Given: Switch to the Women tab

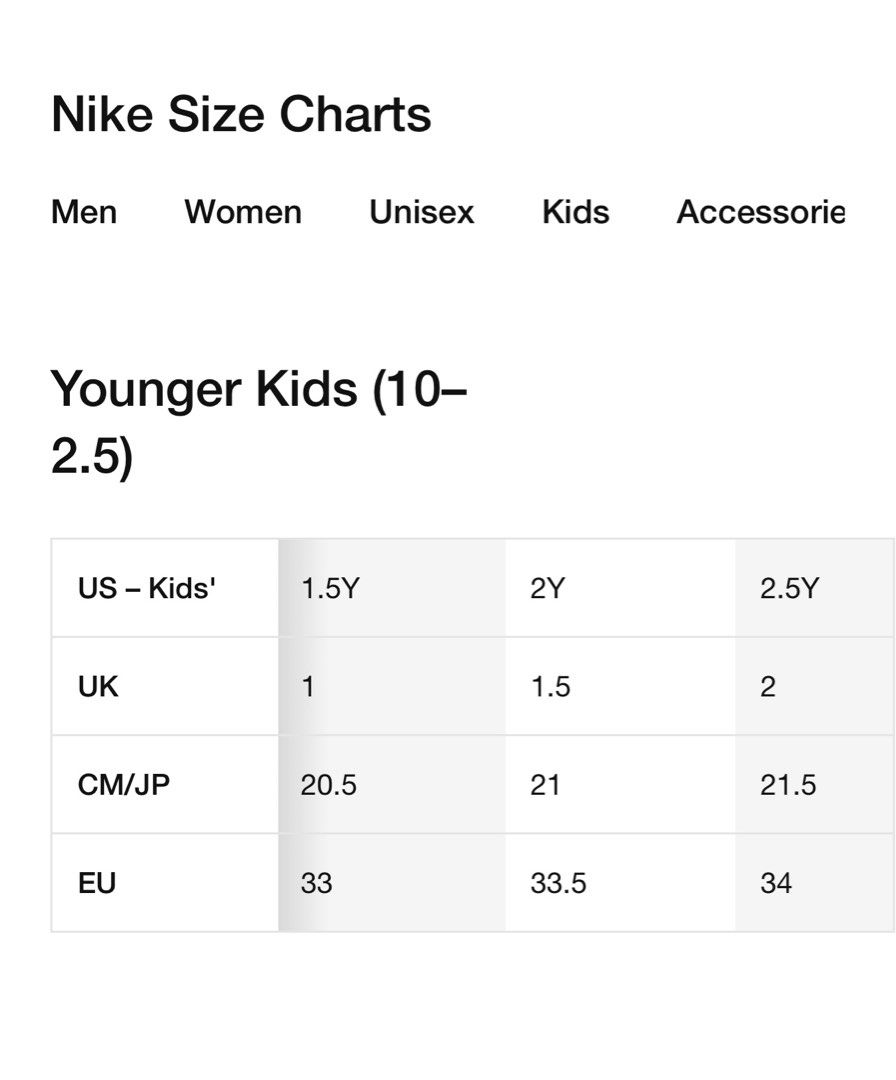Looking at the screenshot, I should (243, 212).
